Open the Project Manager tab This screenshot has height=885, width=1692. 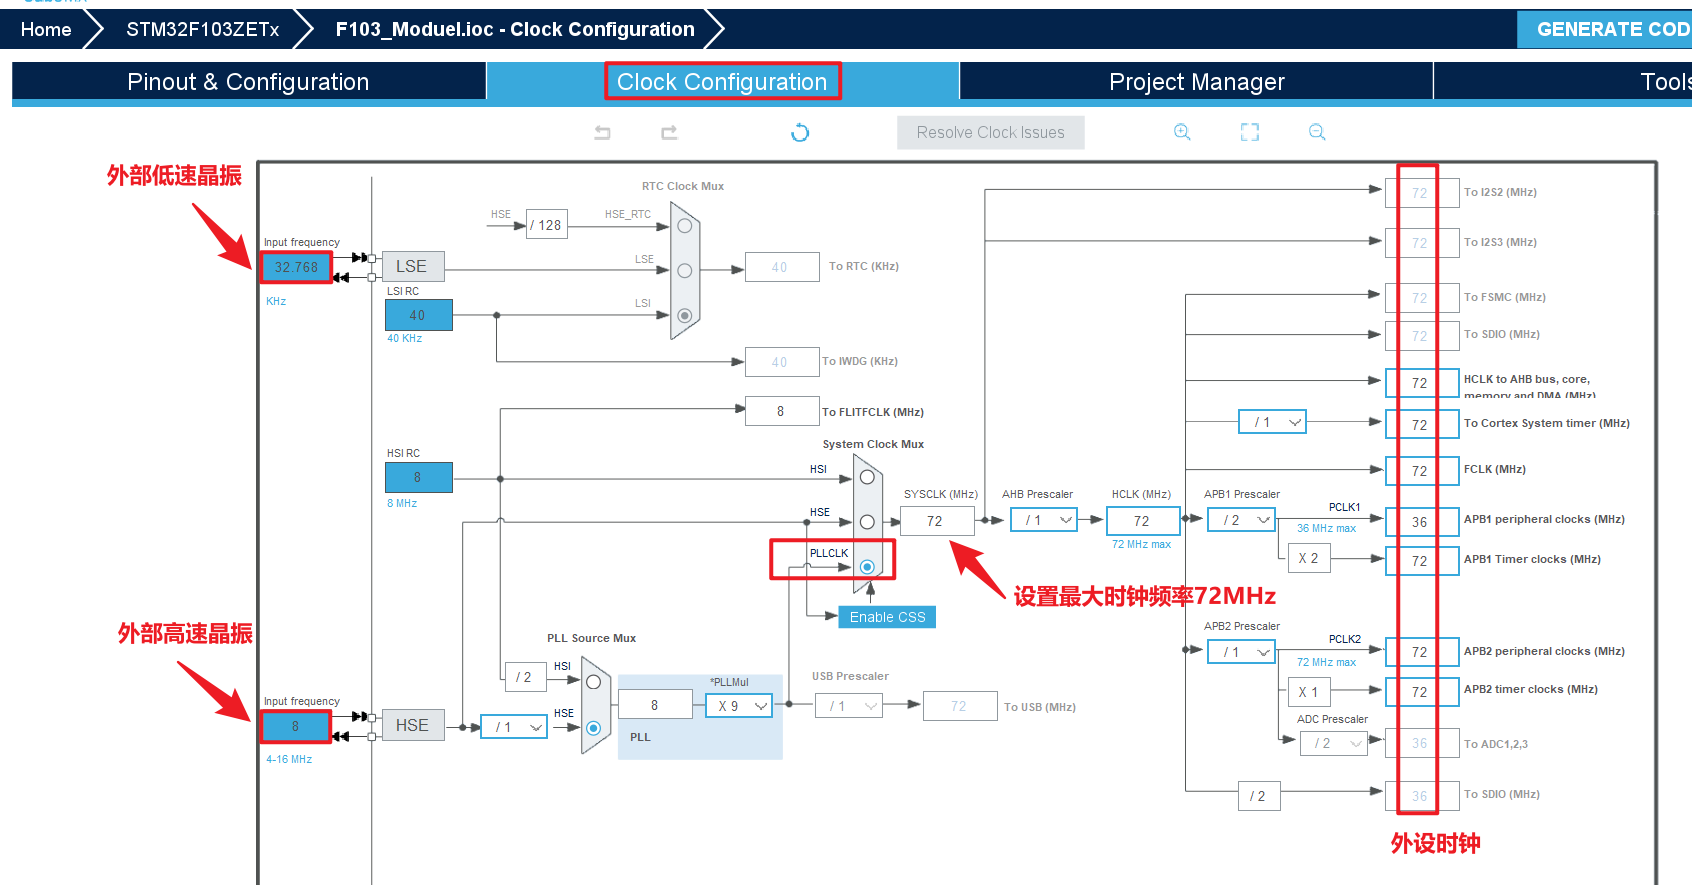1196,82
